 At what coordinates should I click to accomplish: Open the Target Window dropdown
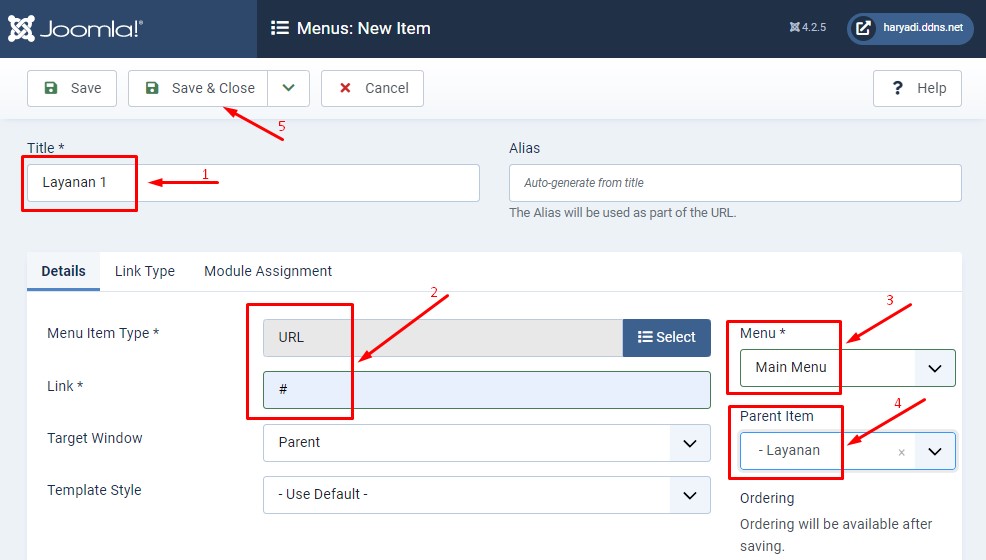[486, 442]
